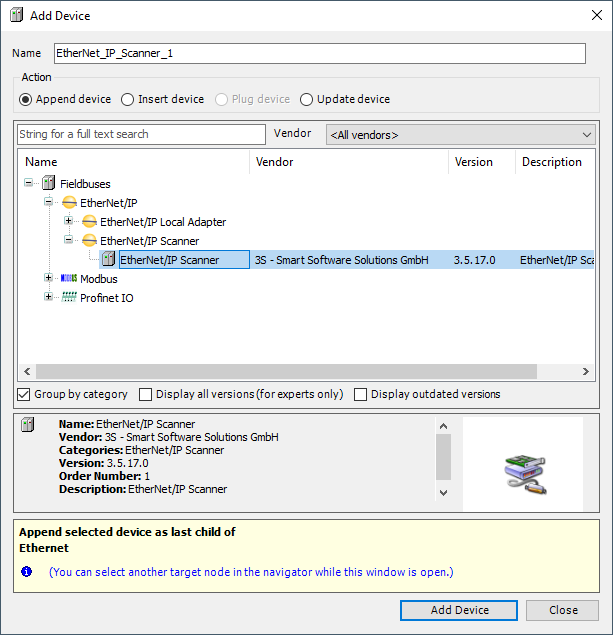Click in the full text search field
Image resolution: width=613 pixels, height=635 pixels.
(141, 134)
